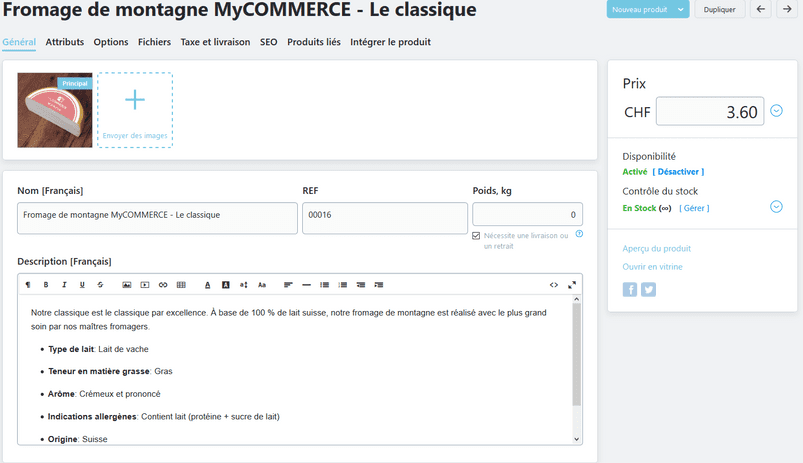Open the background color picker
The image size is (803, 463).
pyautogui.click(x=225, y=285)
